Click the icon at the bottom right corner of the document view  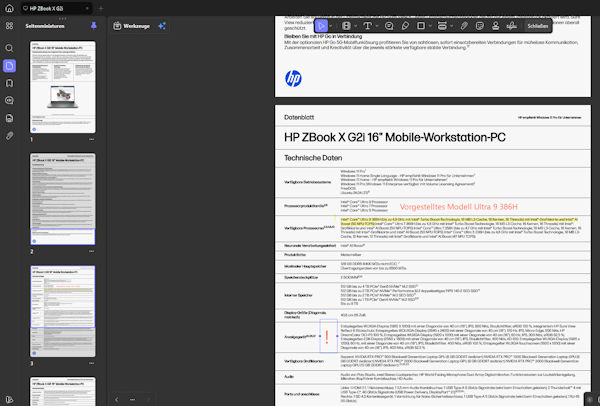[x=590, y=400]
